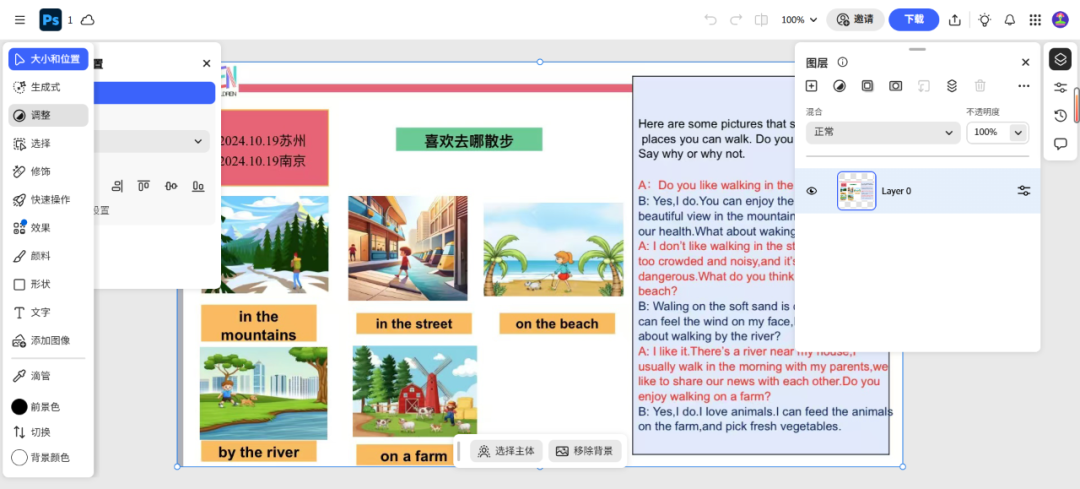Image resolution: width=1080 pixels, height=489 pixels.
Task: Toggle the before/after compare view icon
Action: (762, 20)
